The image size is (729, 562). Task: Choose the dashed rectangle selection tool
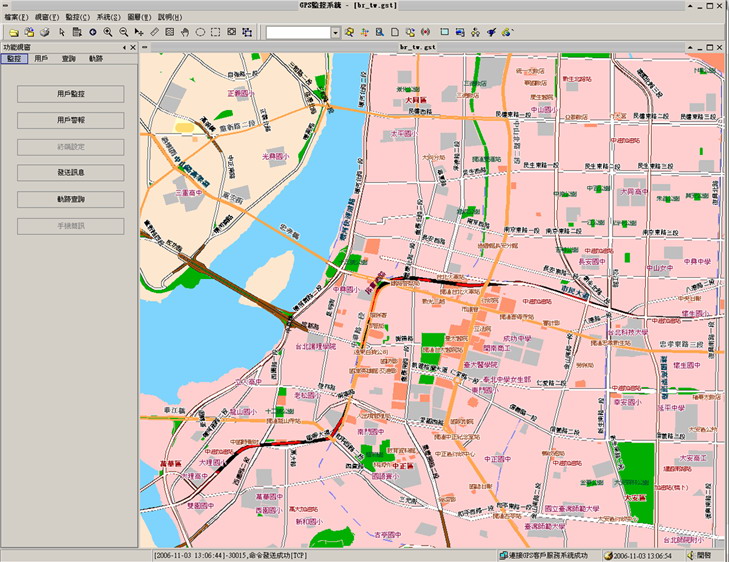[x=216, y=32]
